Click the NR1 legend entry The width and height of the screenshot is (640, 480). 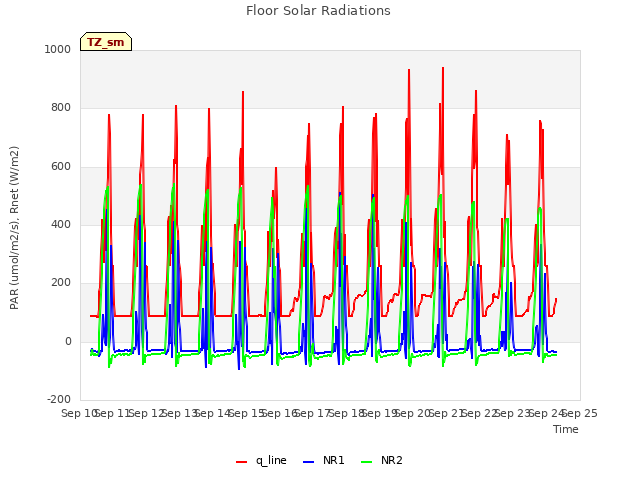point(324,460)
